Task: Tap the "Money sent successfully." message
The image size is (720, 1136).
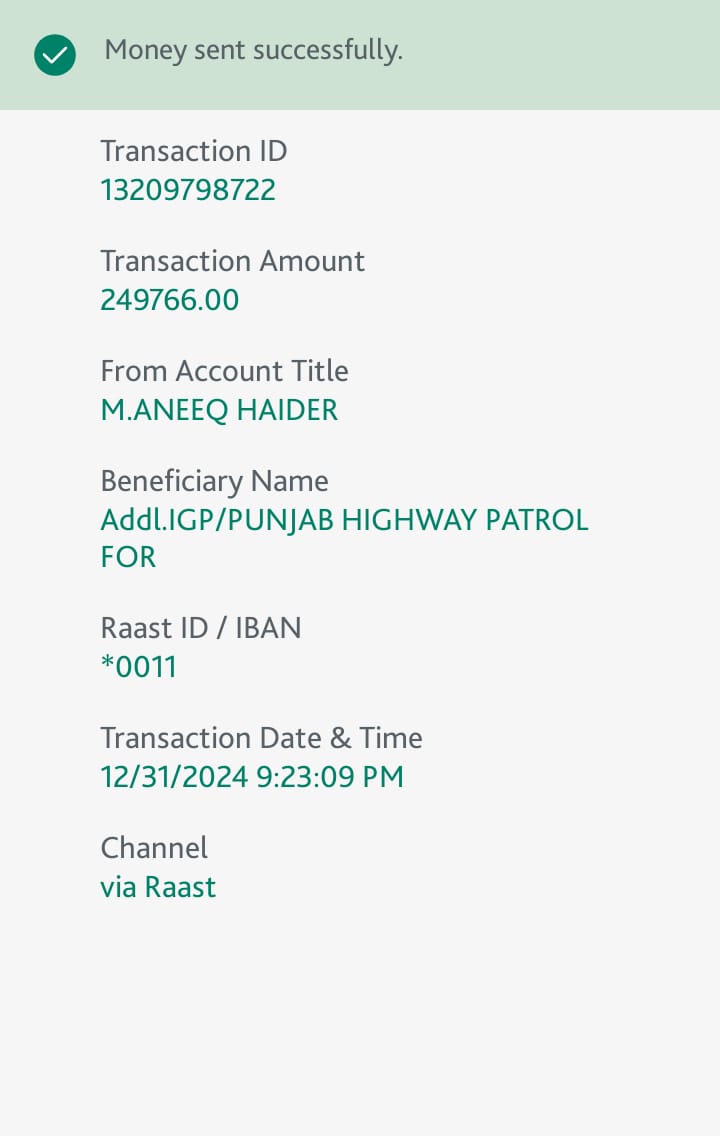Action: point(253,51)
